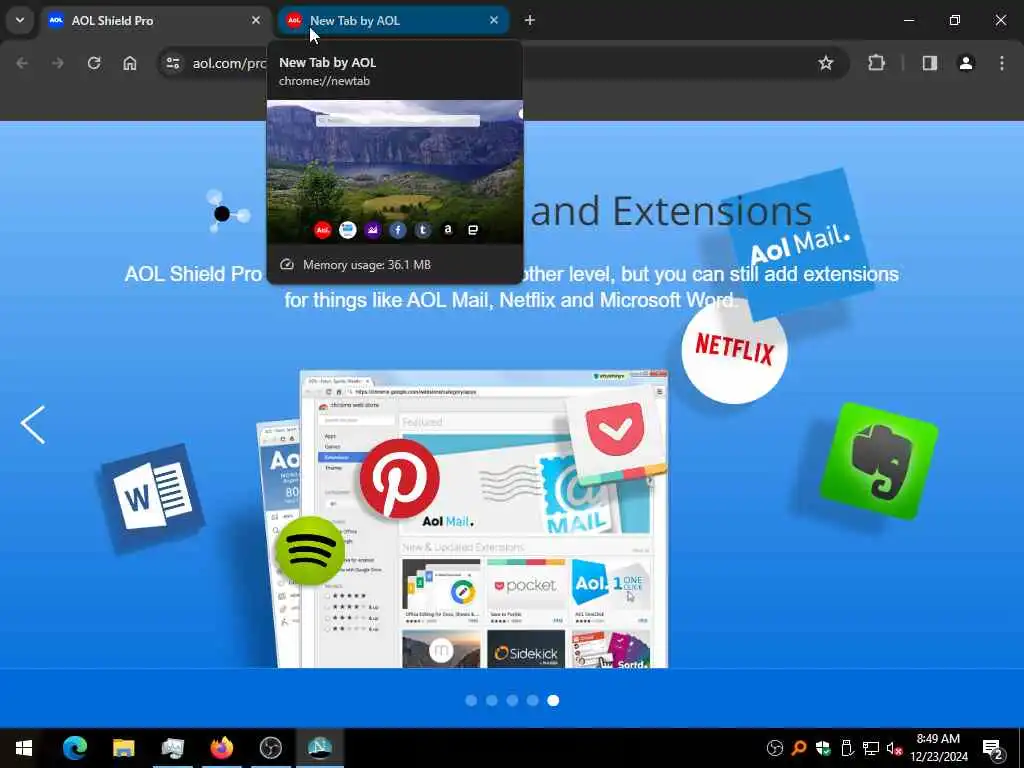Open a new tab with plus button

point(530,20)
